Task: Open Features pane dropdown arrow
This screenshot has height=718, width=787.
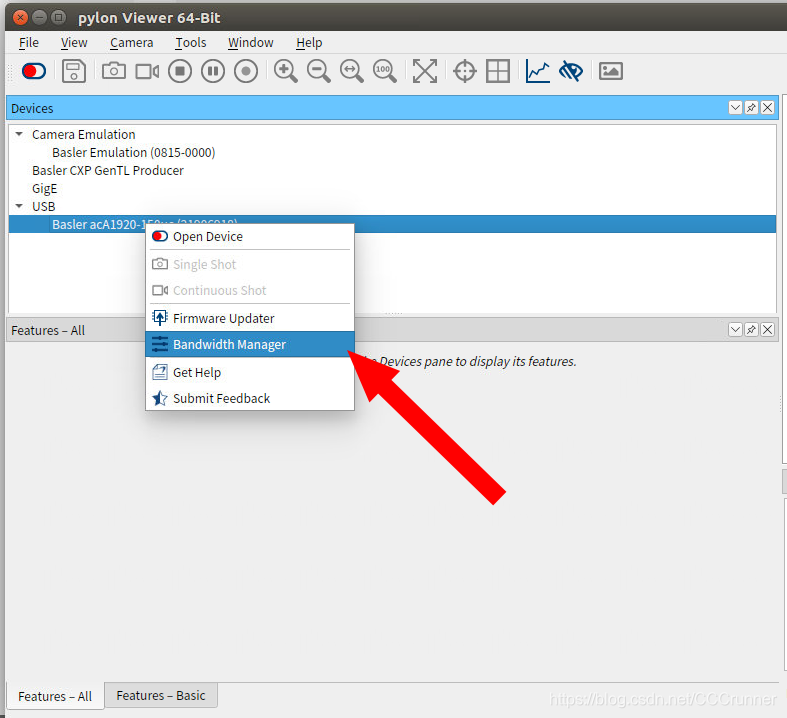Action: 735,330
